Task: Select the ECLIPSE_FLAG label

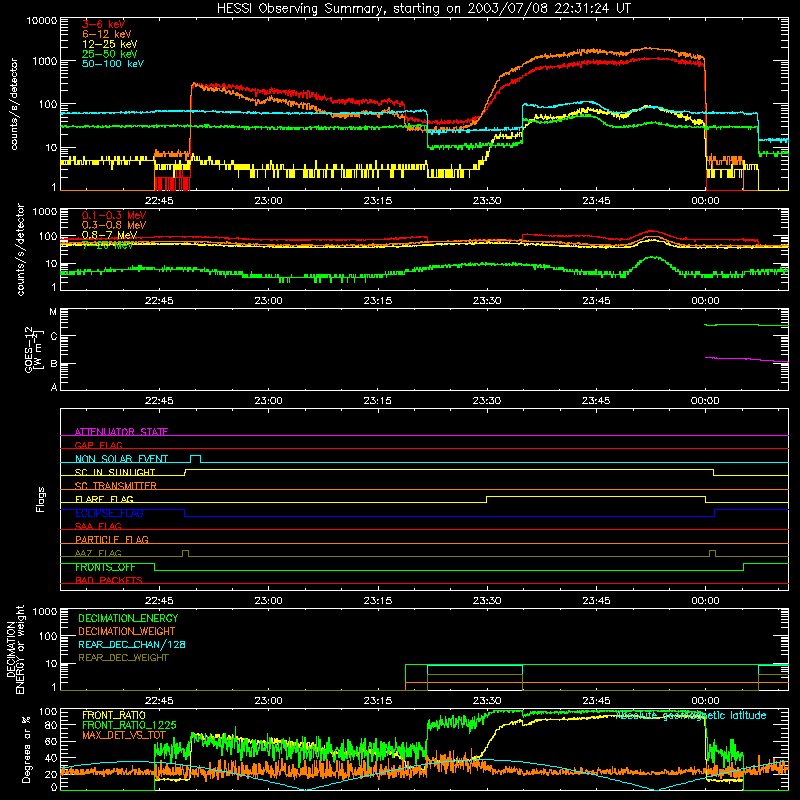Action: coord(109,513)
